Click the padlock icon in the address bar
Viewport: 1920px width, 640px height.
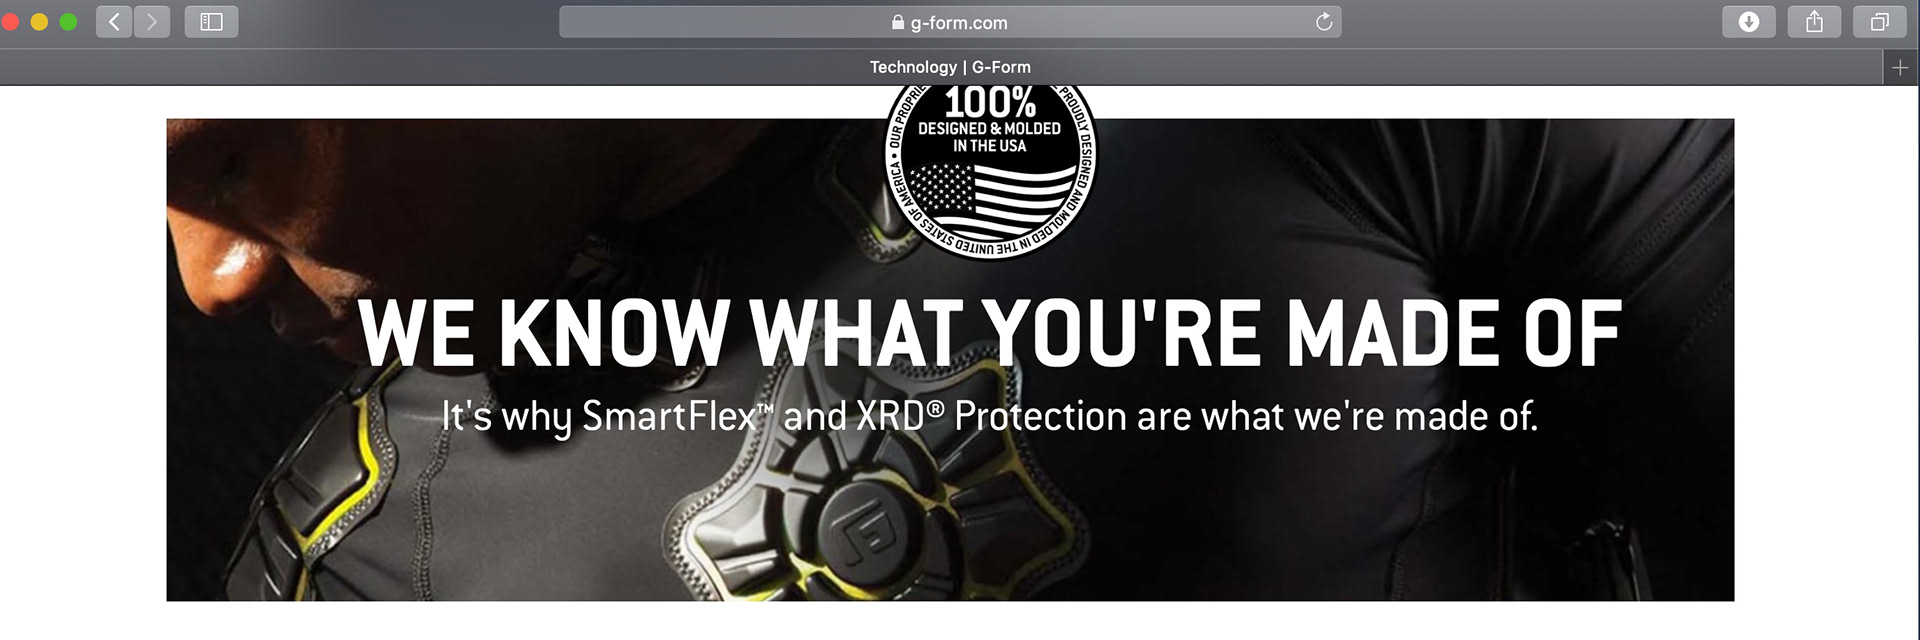point(897,22)
